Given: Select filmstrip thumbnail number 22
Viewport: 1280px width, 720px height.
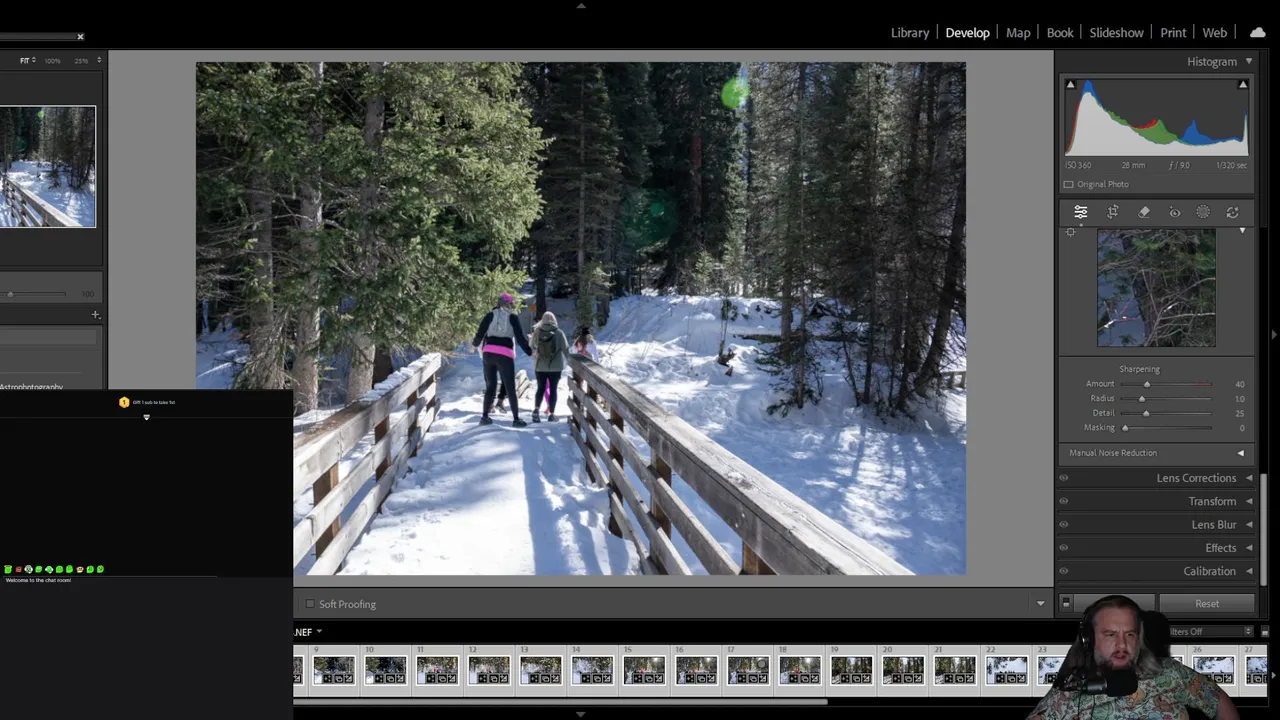Looking at the screenshot, I should point(1007,670).
